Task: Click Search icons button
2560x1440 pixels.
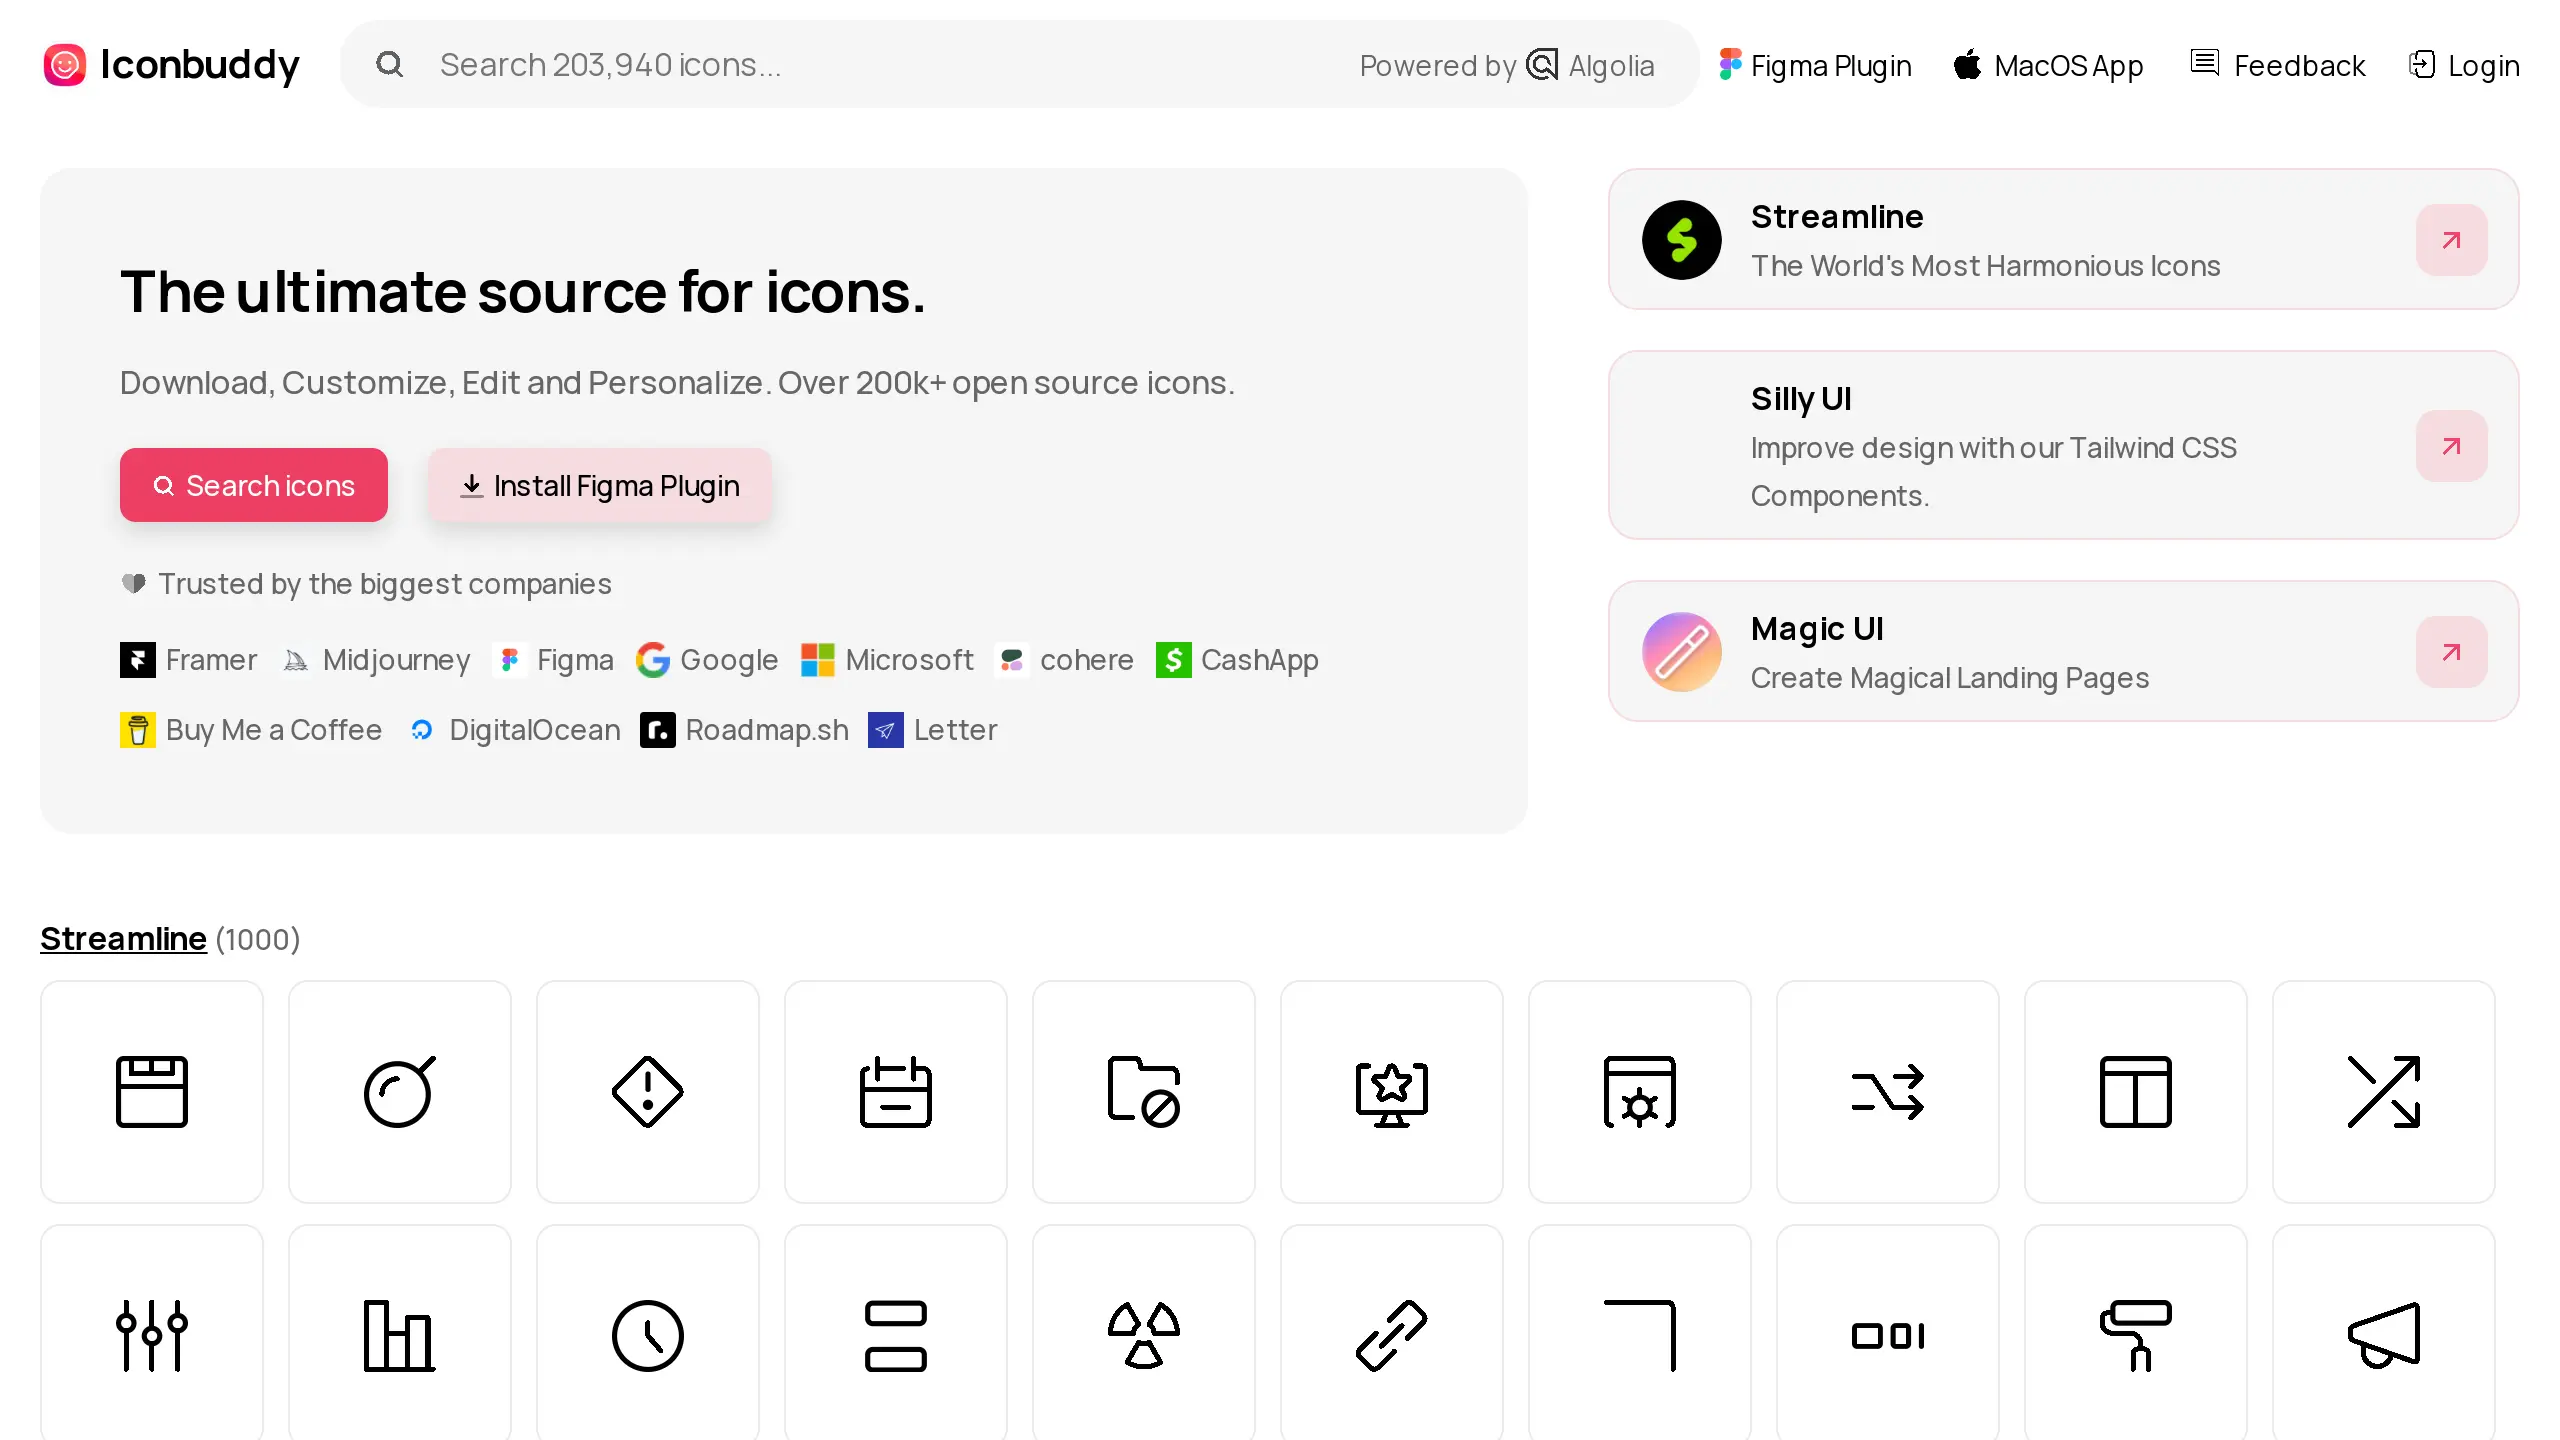Action: [x=253, y=484]
